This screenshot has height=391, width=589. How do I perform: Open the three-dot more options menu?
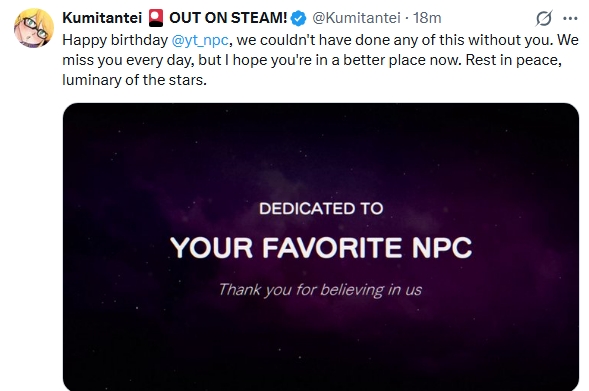click(x=570, y=18)
